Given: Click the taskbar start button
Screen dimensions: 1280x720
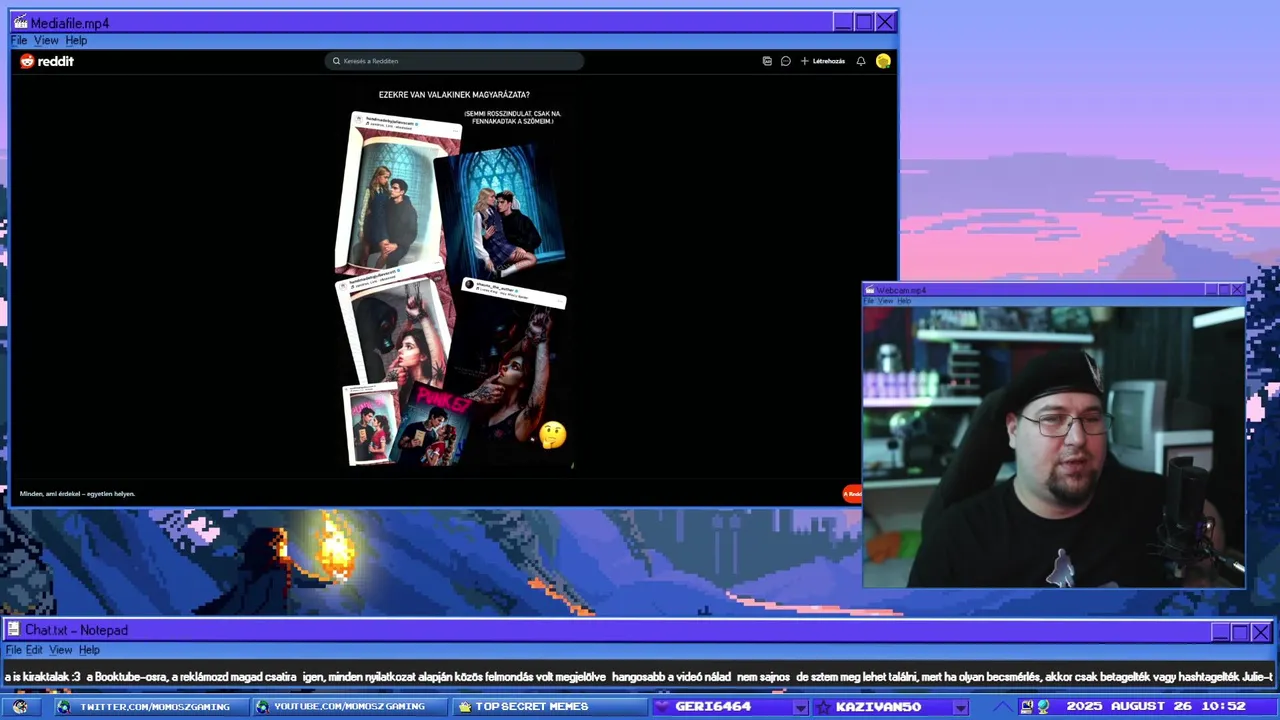Looking at the screenshot, I should point(20,706).
